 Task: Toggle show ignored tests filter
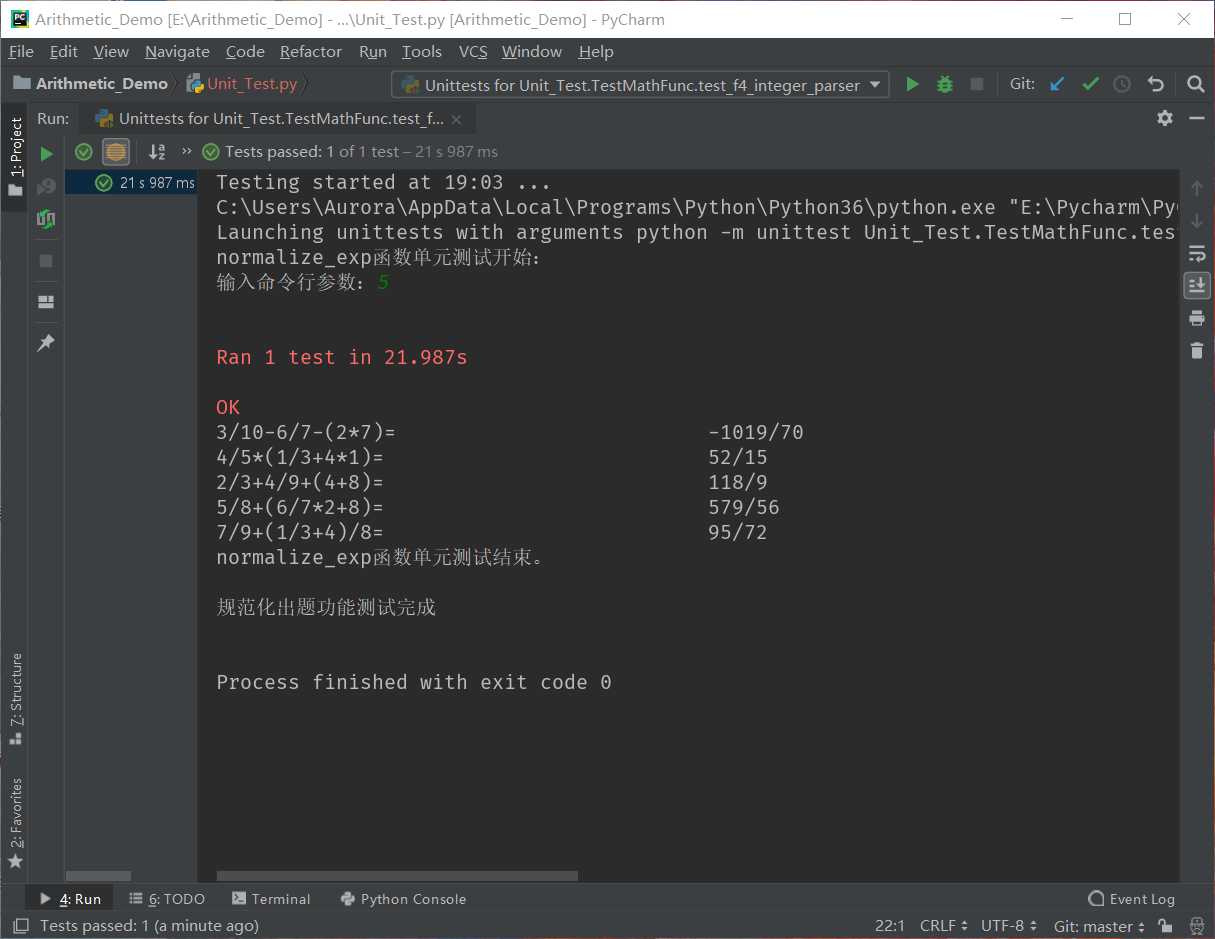pos(116,152)
